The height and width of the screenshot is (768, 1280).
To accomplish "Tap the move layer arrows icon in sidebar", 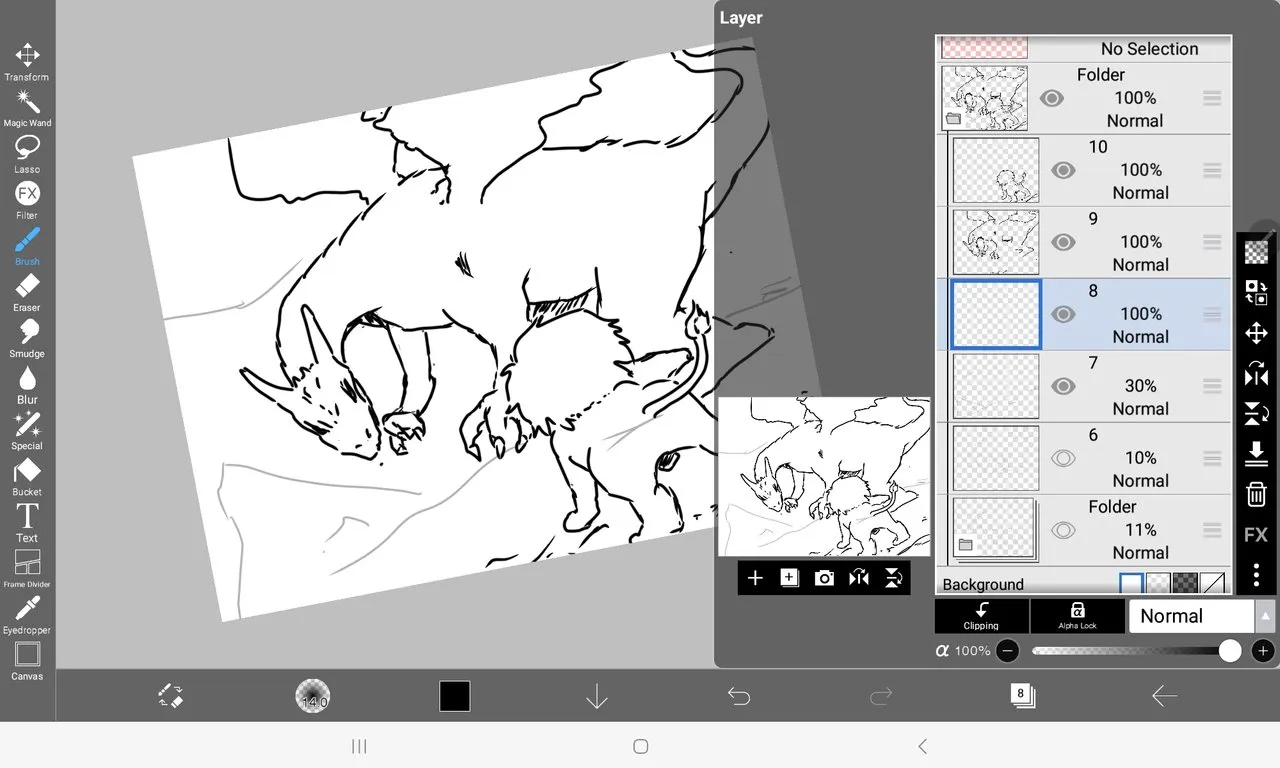I will click(x=1256, y=333).
